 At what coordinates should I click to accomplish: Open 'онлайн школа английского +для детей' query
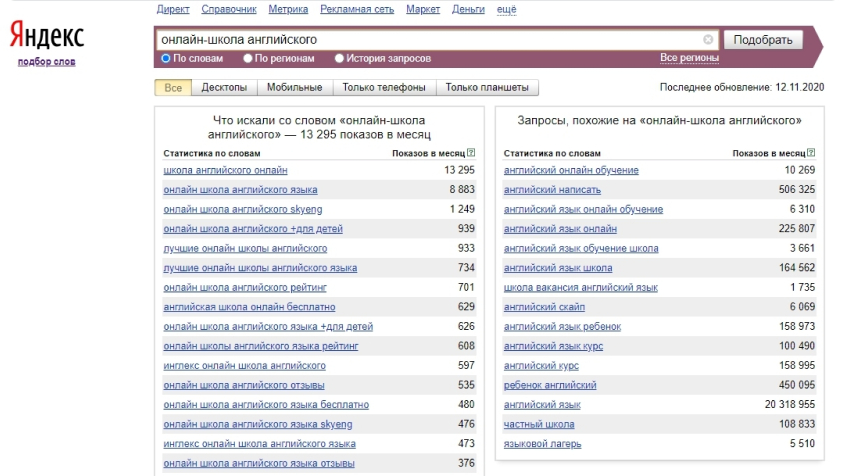coord(253,229)
